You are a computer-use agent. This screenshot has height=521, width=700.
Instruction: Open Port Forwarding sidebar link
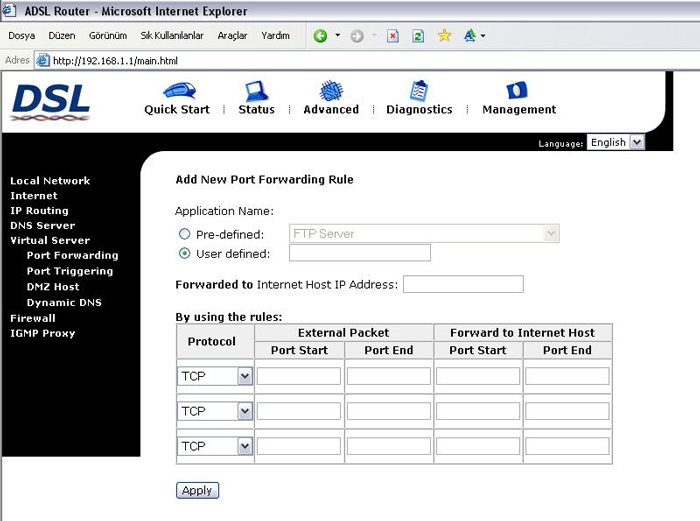pos(72,255)
